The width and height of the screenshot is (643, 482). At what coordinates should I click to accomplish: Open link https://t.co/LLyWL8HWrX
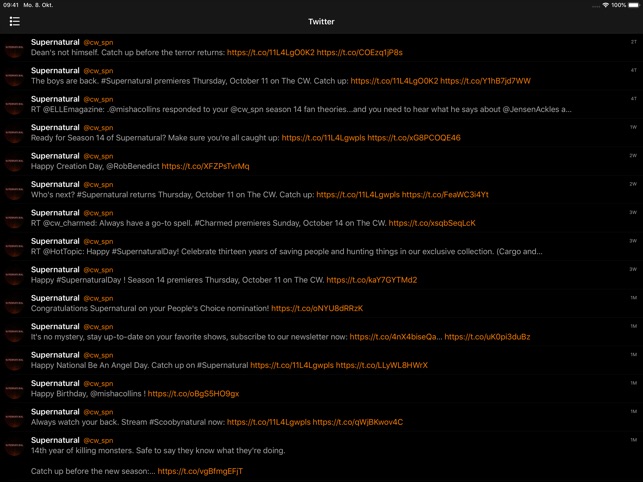[x=382, y=365]
